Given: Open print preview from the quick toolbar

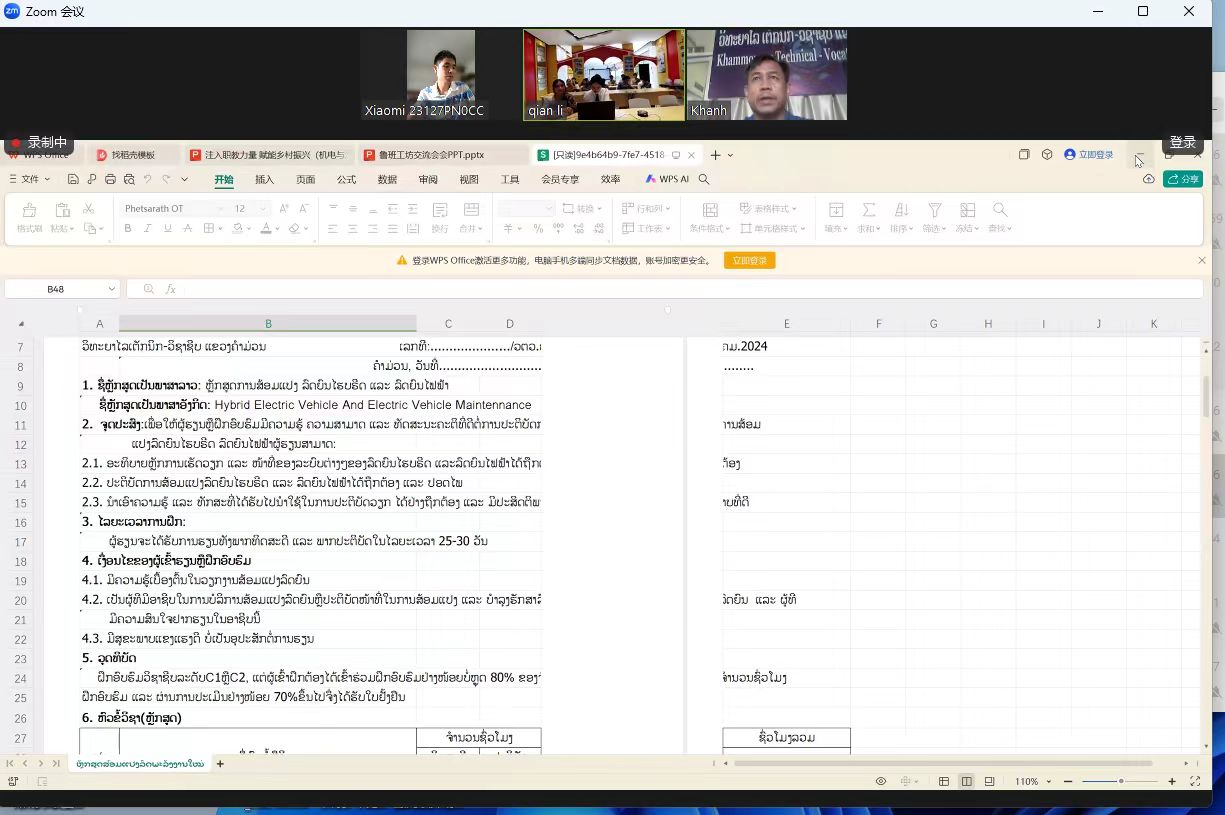Looking at the screenshot, I should [128, 180].
